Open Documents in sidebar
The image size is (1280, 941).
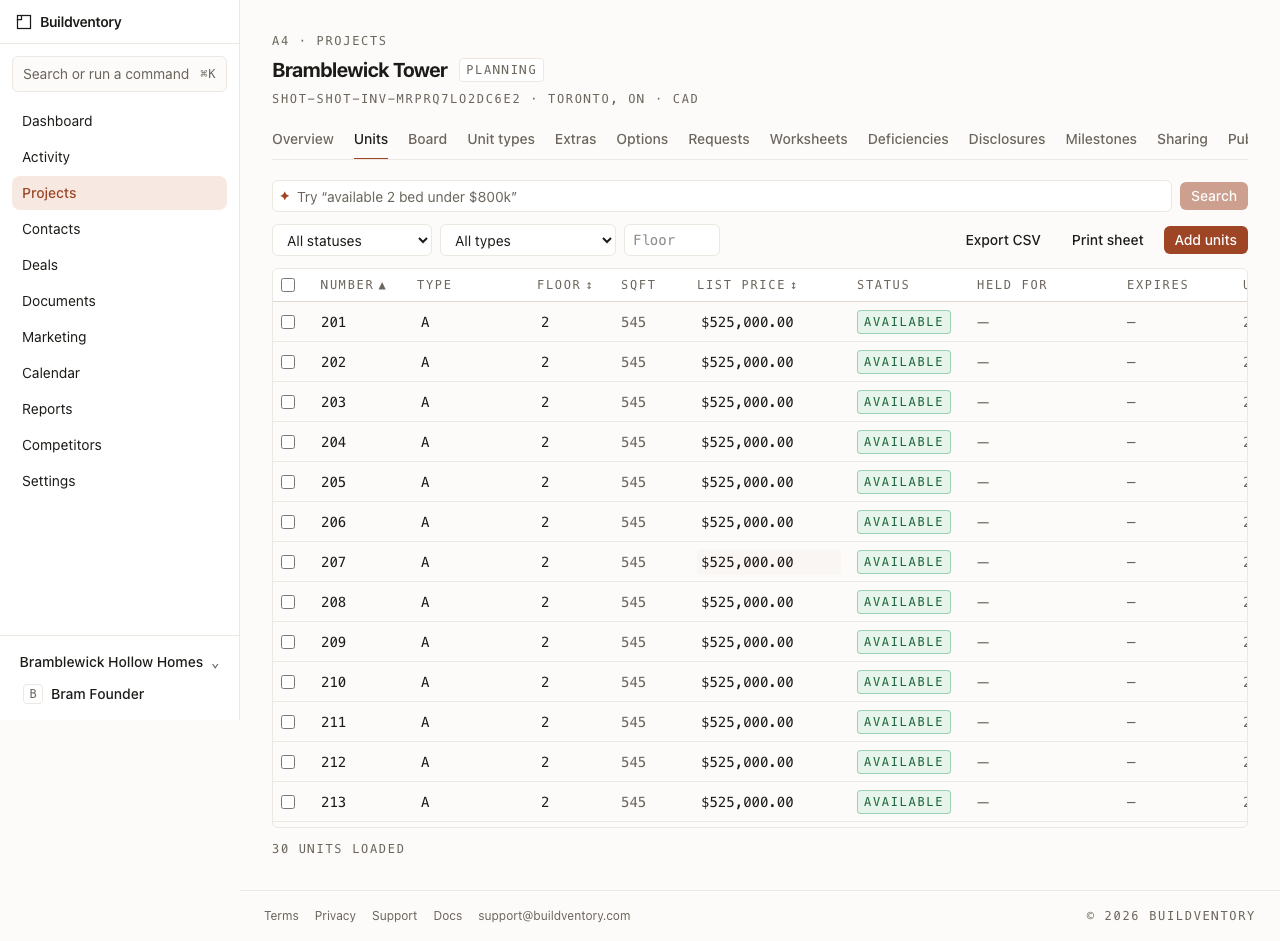pyautogui.click(x=119, y=301)
